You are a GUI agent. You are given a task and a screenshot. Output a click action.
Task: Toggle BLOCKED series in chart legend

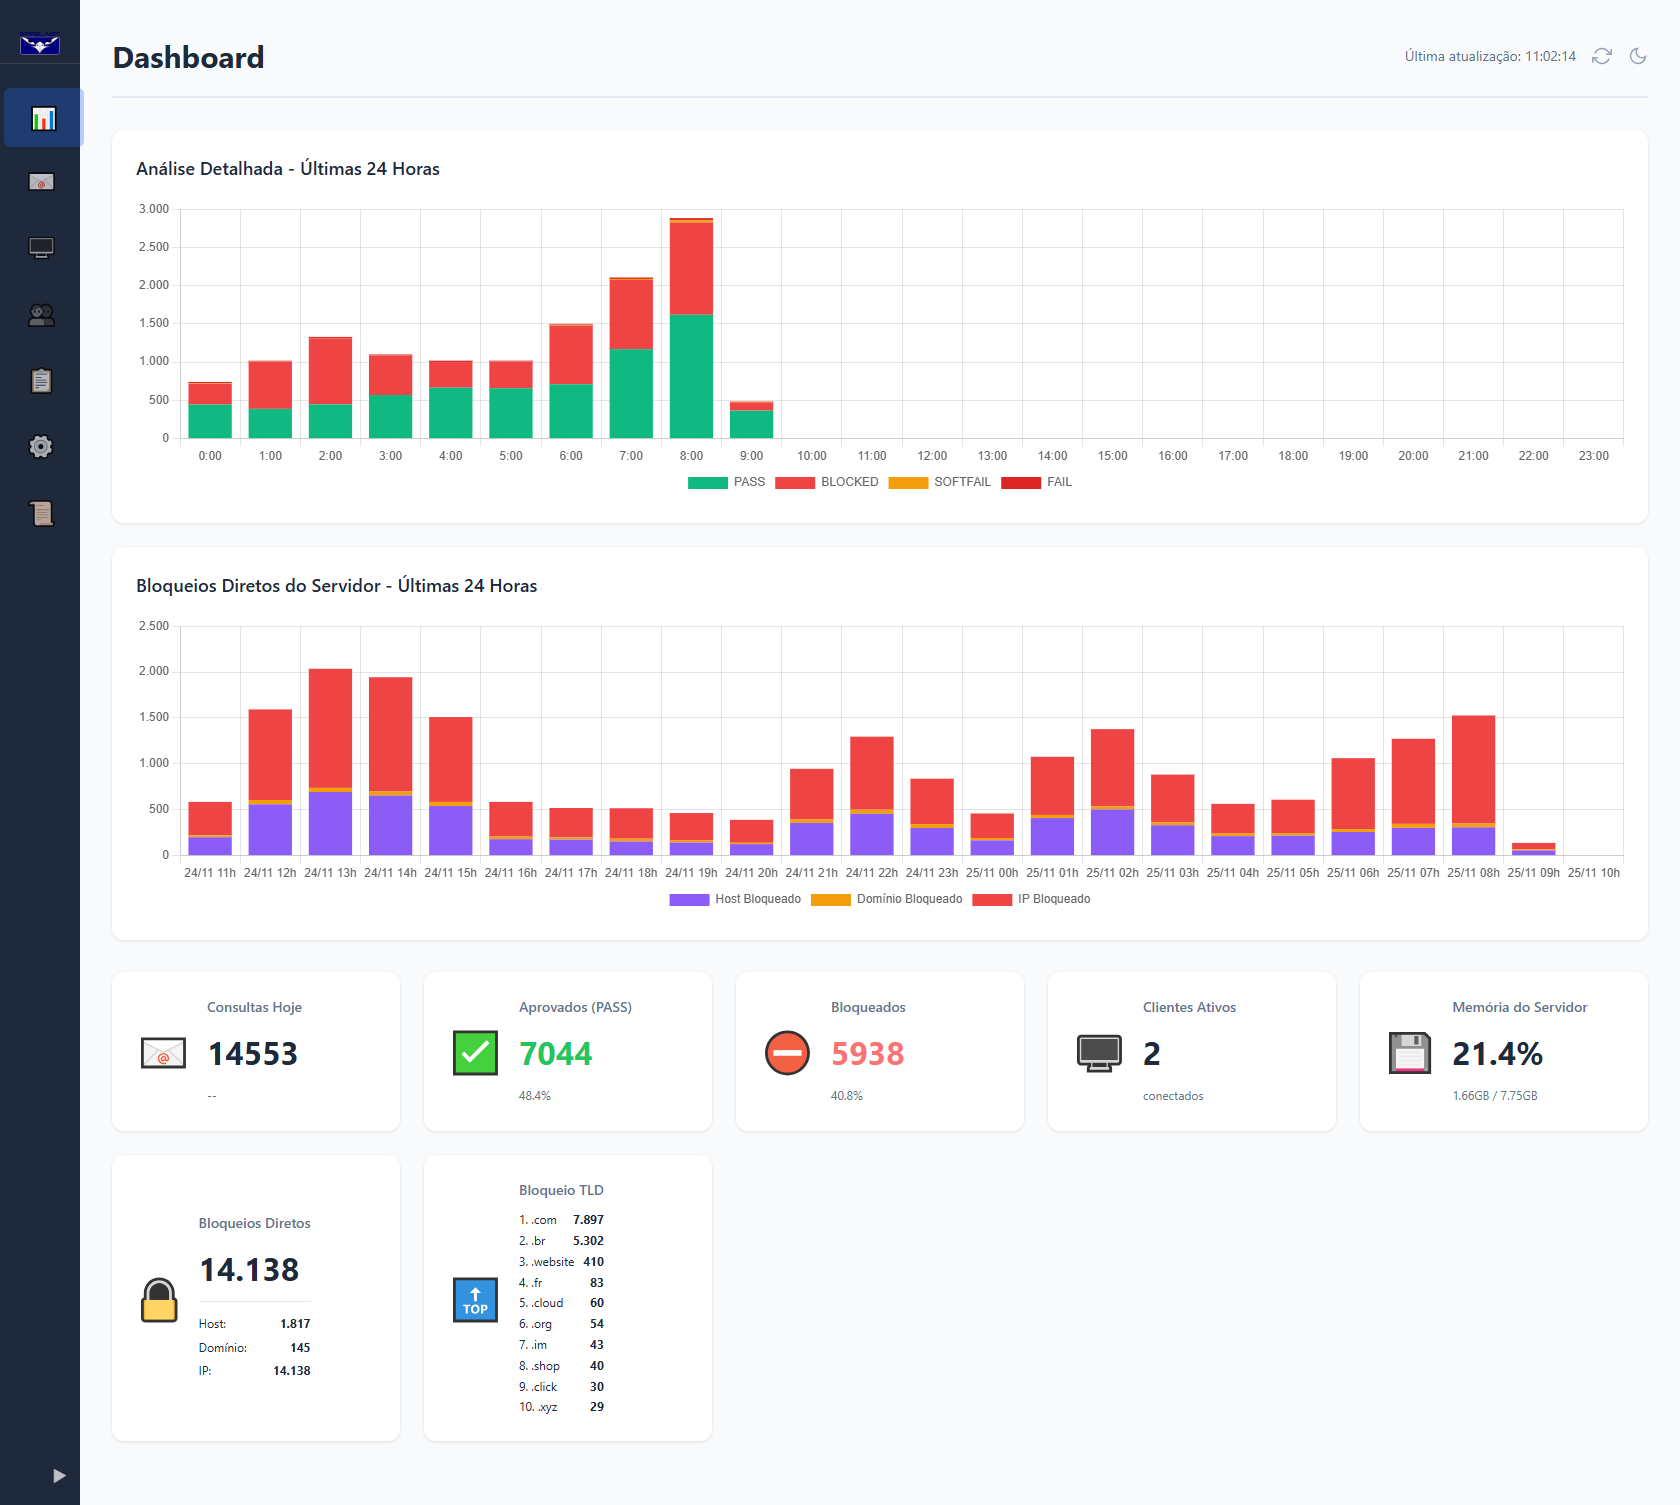click(x=827, y=482)
